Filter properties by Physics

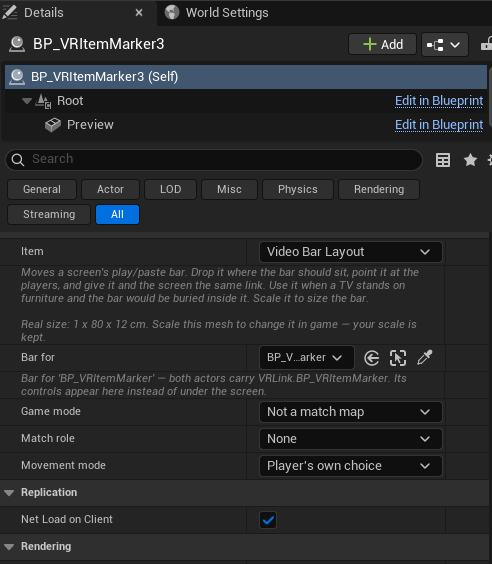[298, 189]
